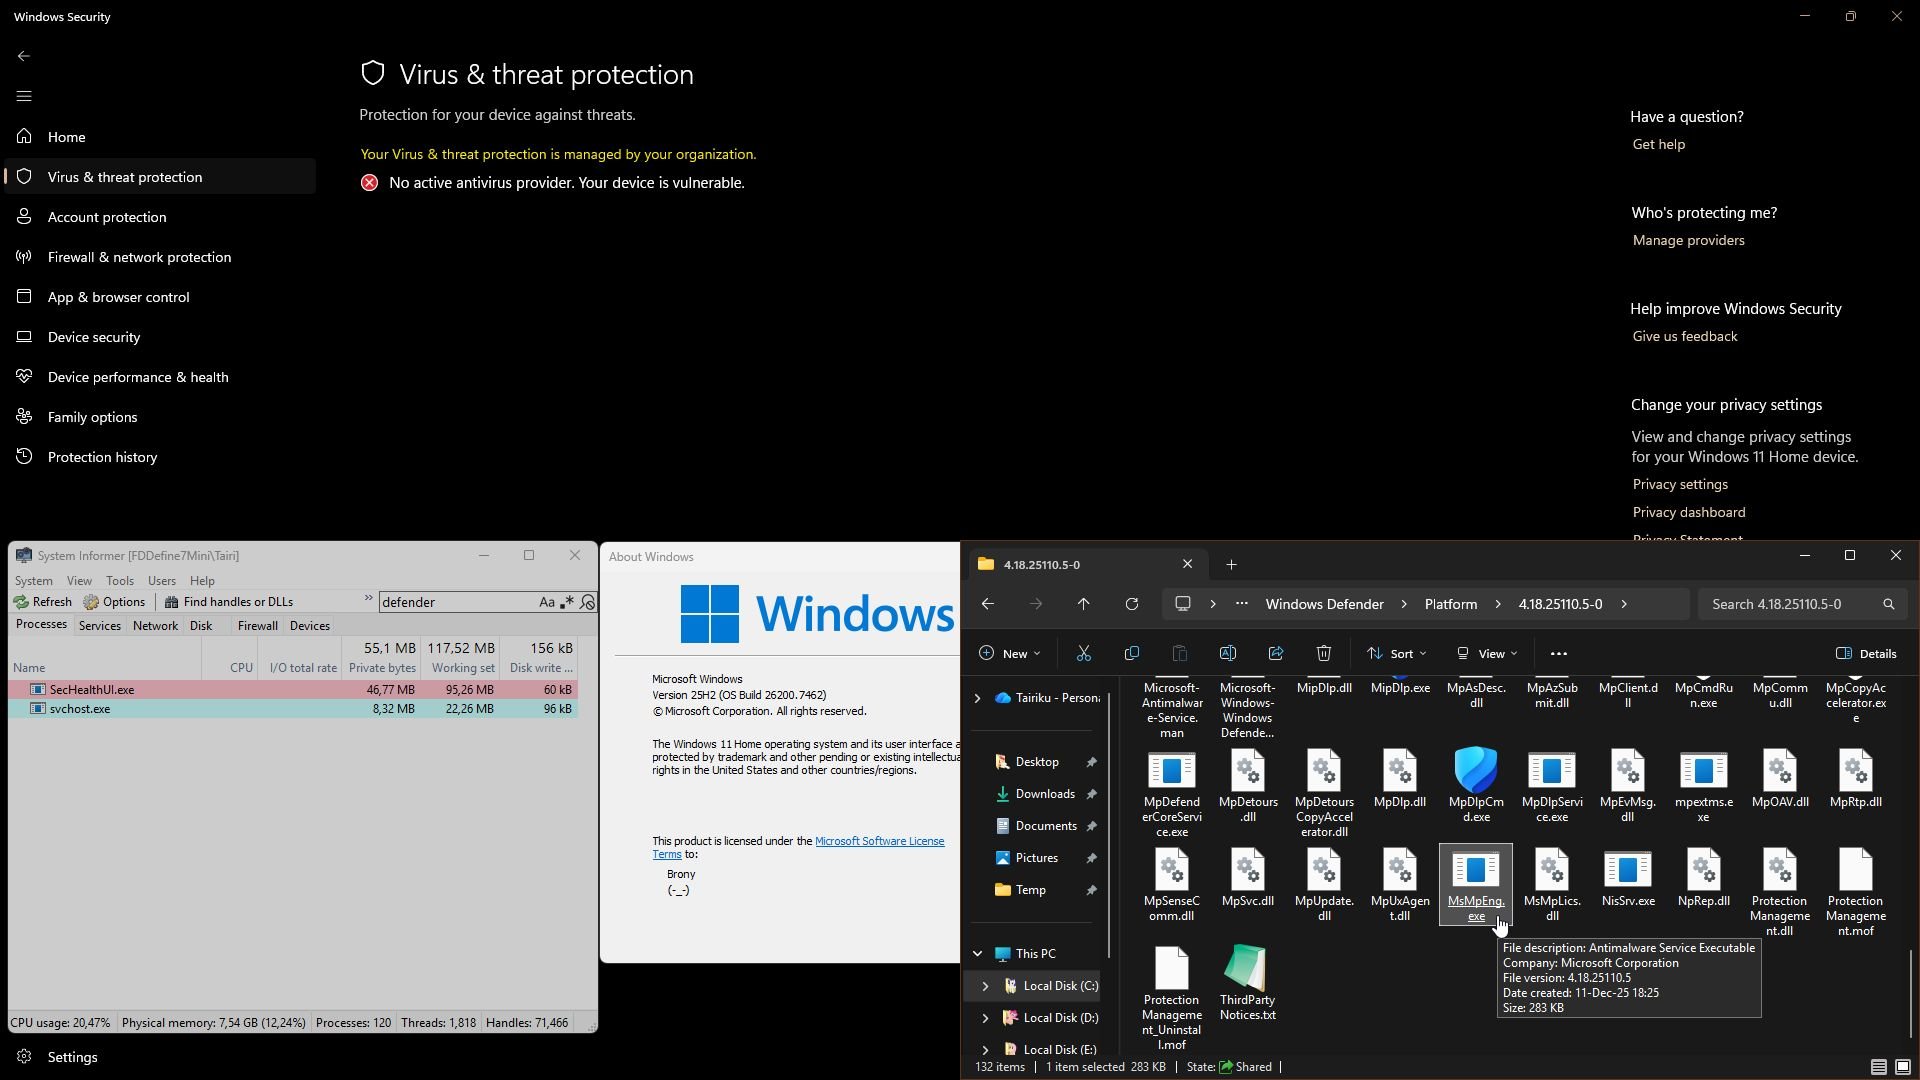Screen dimensions: 1920x1080
Task: Select the SecHealthUI.exe process row
Action: 293,690
